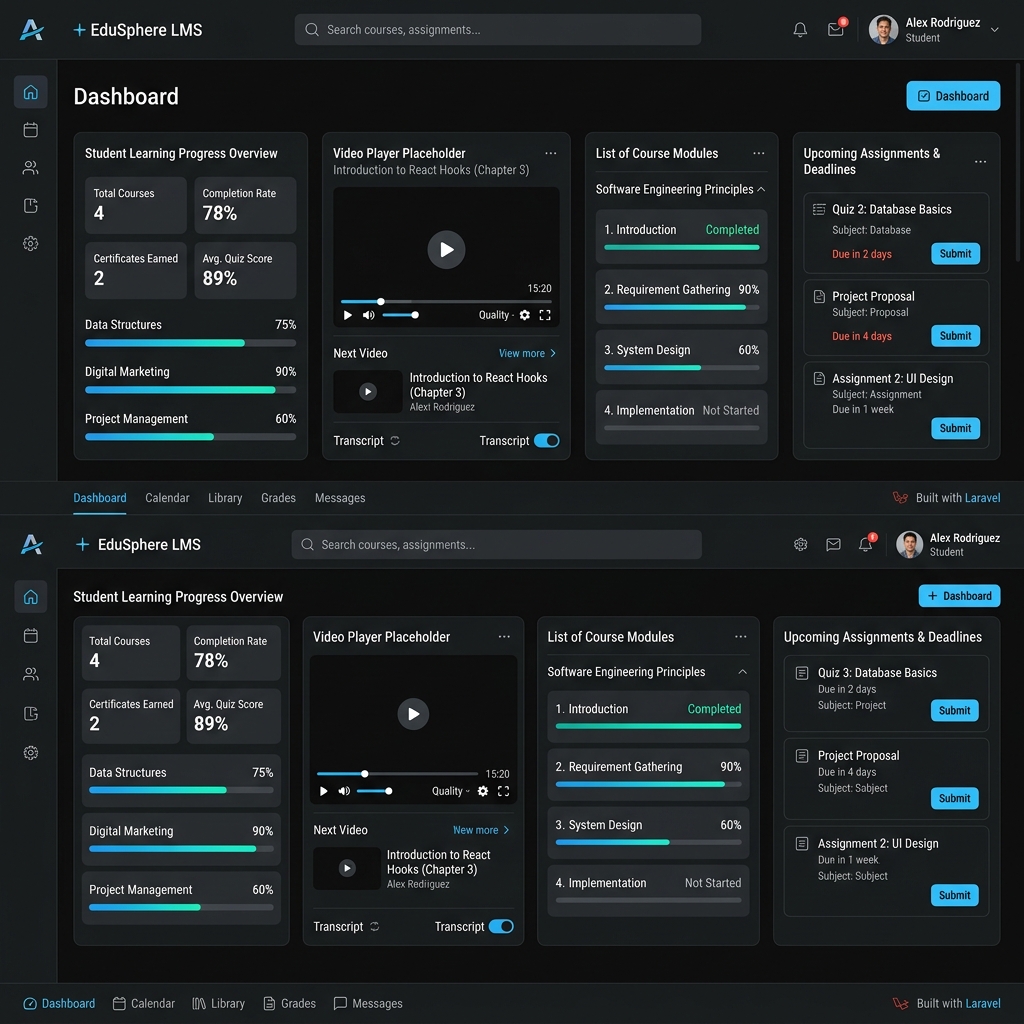Collapse the Software Engineering Principles module list

[x=762, y=188]
